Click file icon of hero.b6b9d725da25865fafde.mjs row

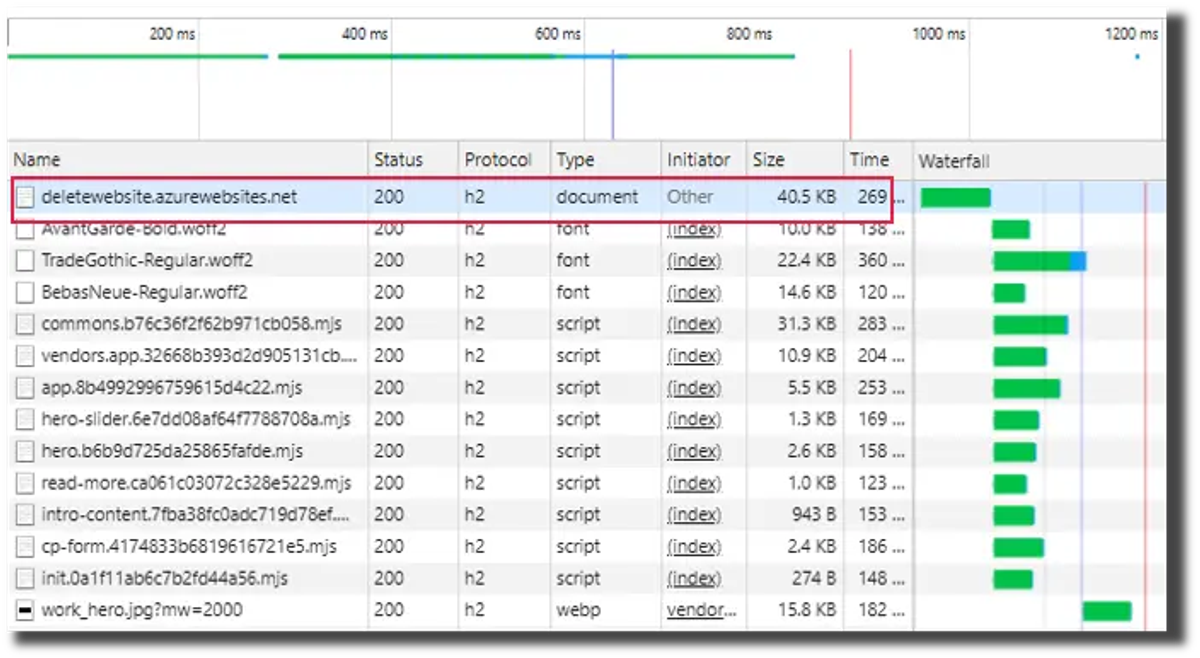point(25,451)
